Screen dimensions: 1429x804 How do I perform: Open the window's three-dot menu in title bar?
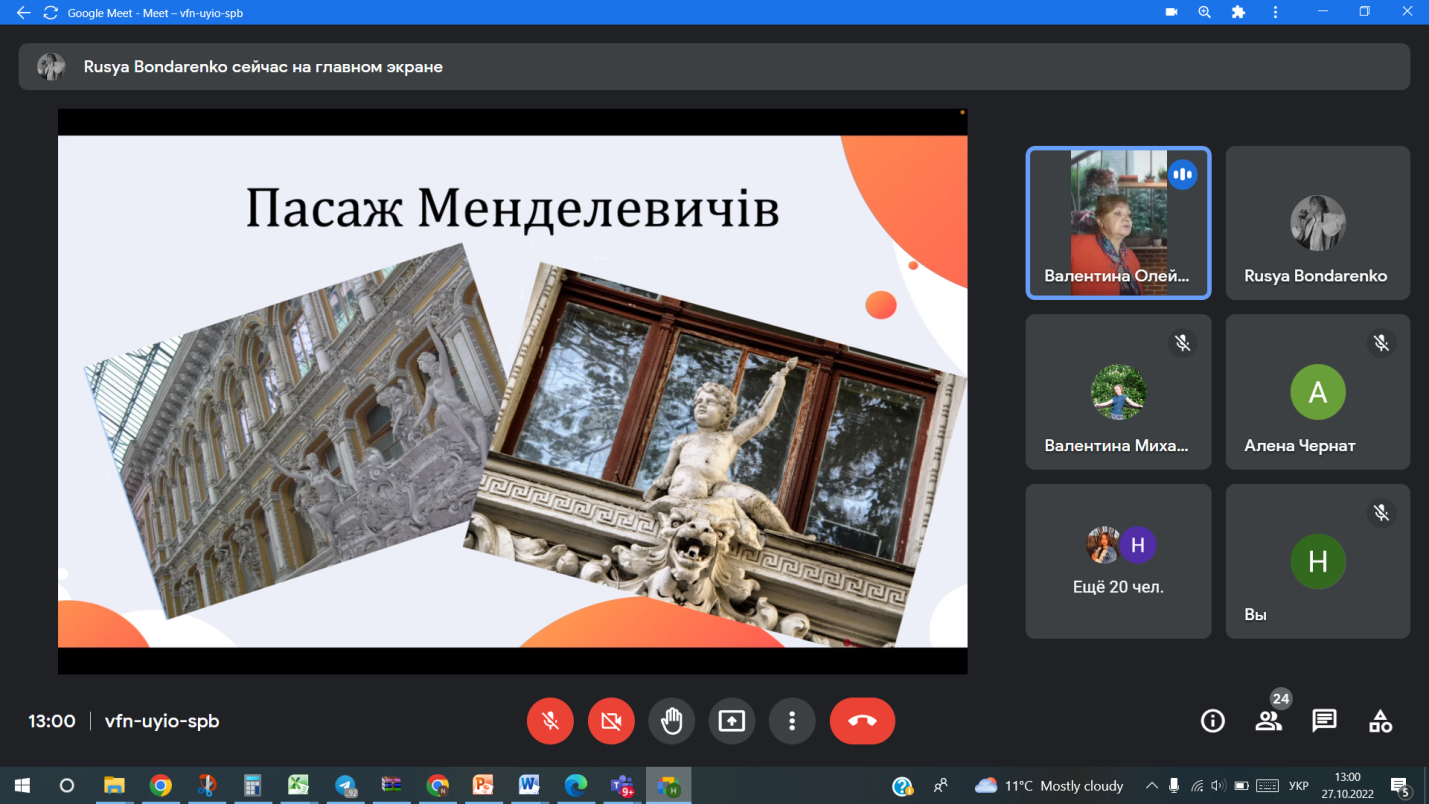coord(1275,13)
